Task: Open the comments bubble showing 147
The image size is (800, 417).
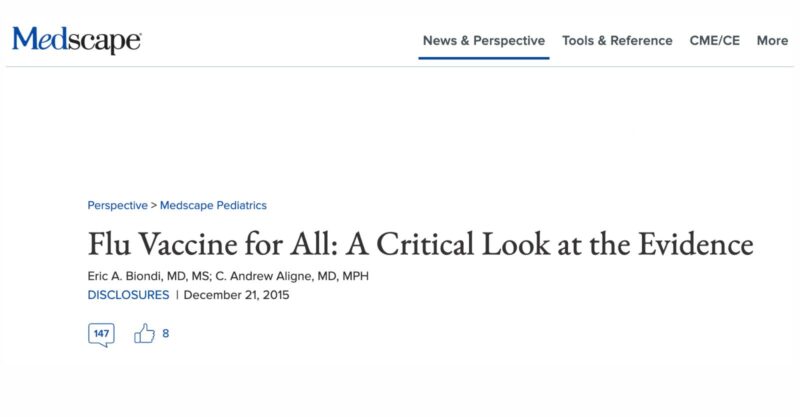Action: 101,334
